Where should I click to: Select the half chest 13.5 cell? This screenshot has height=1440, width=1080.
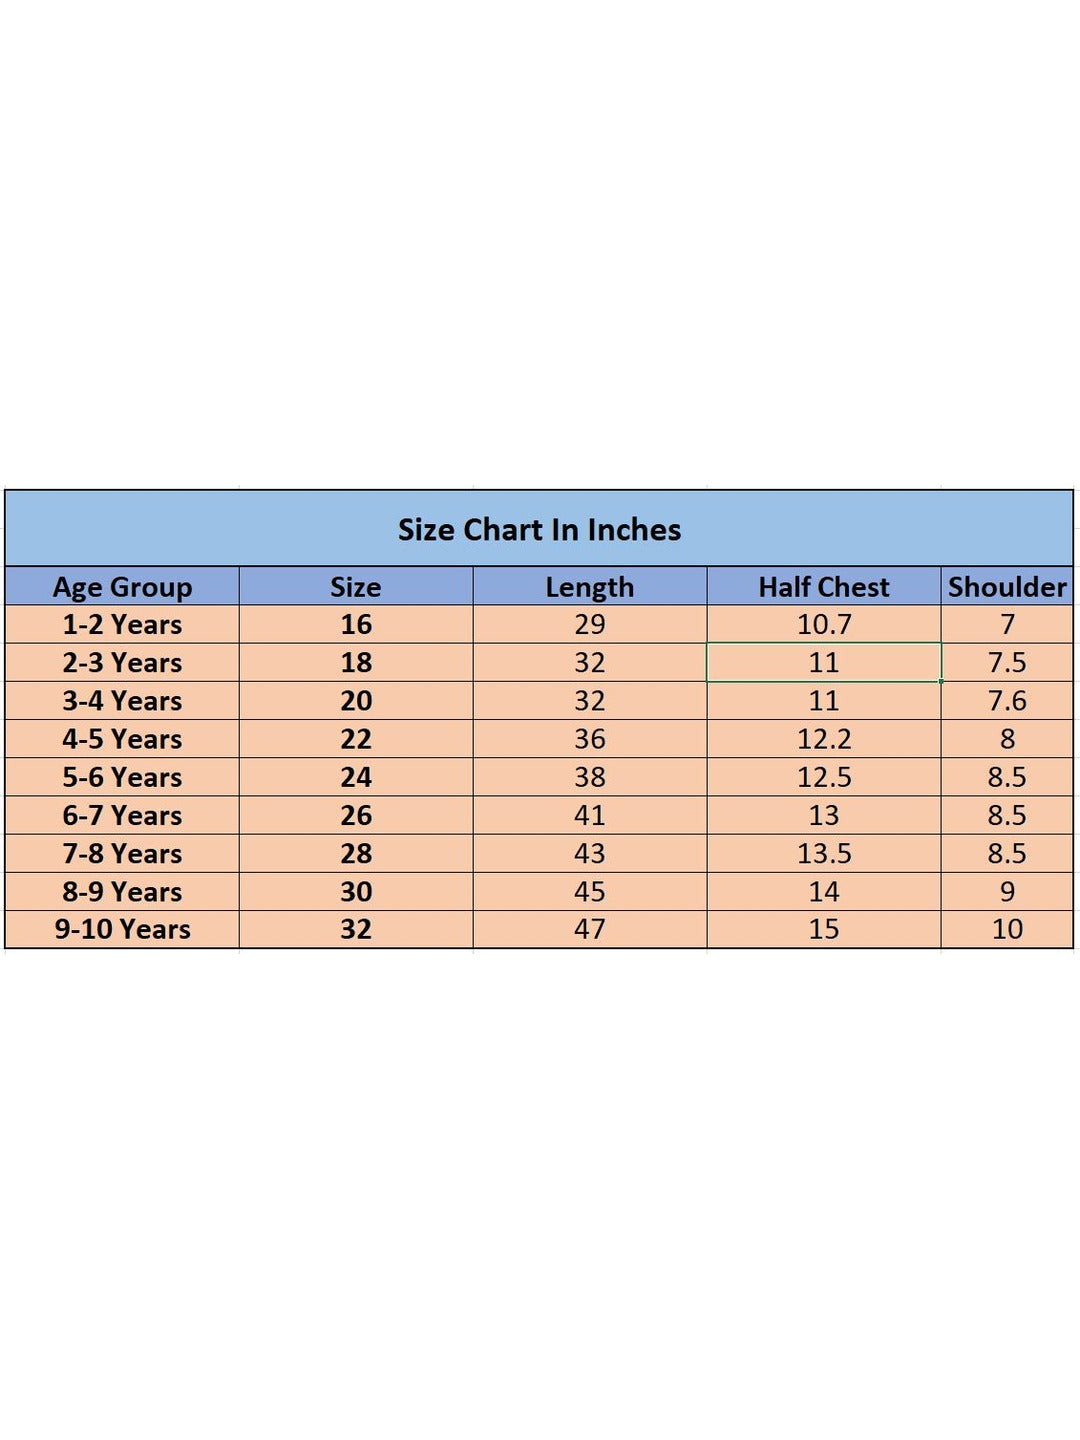point(823,853)
